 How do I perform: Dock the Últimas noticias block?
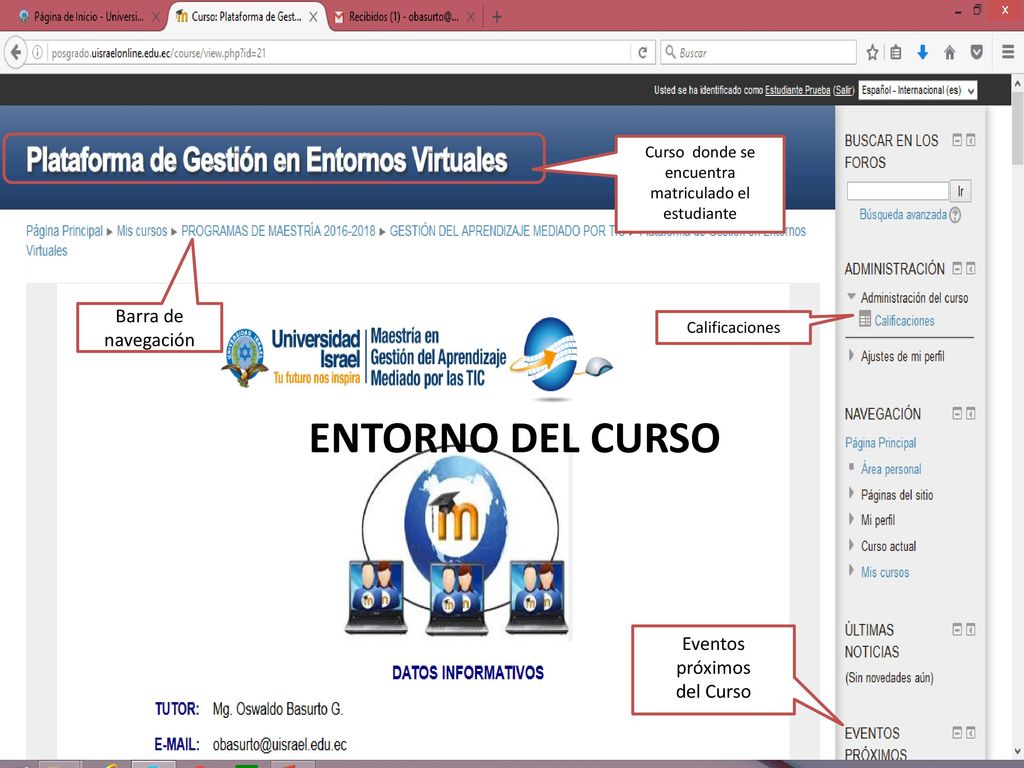(x=970, y=629)
